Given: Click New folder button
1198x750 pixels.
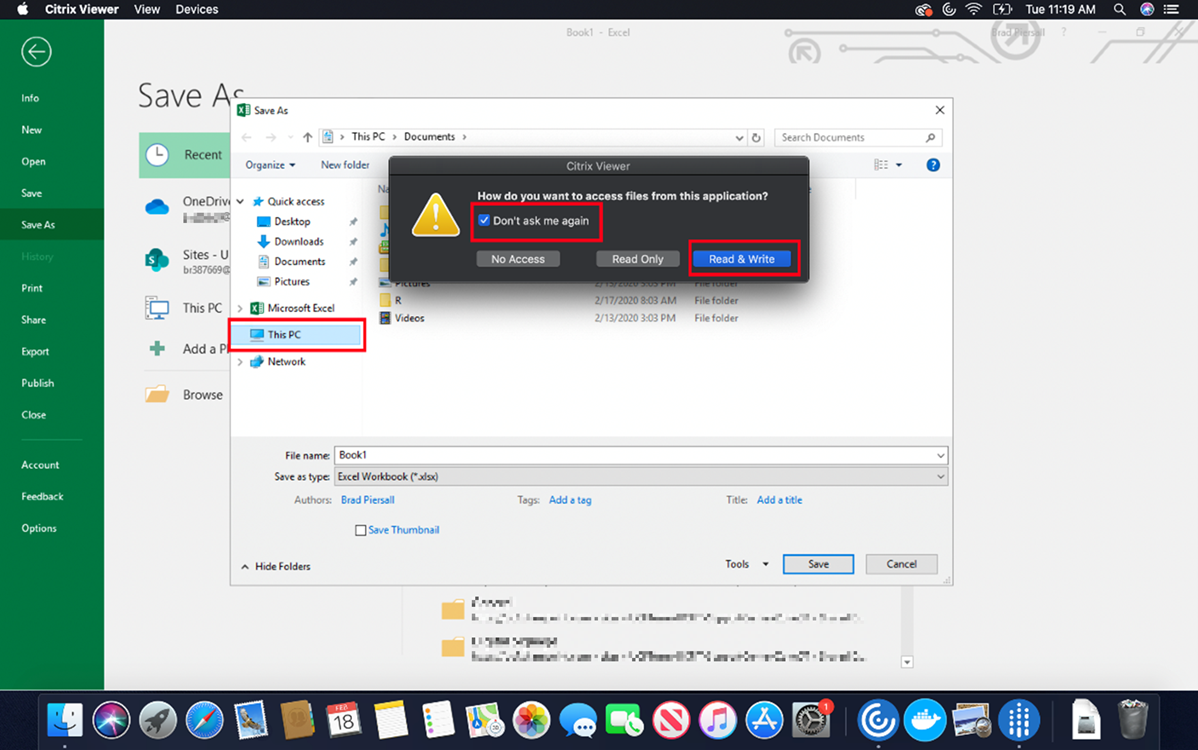Looking at the screenshot, I should [x=345, y=165].
